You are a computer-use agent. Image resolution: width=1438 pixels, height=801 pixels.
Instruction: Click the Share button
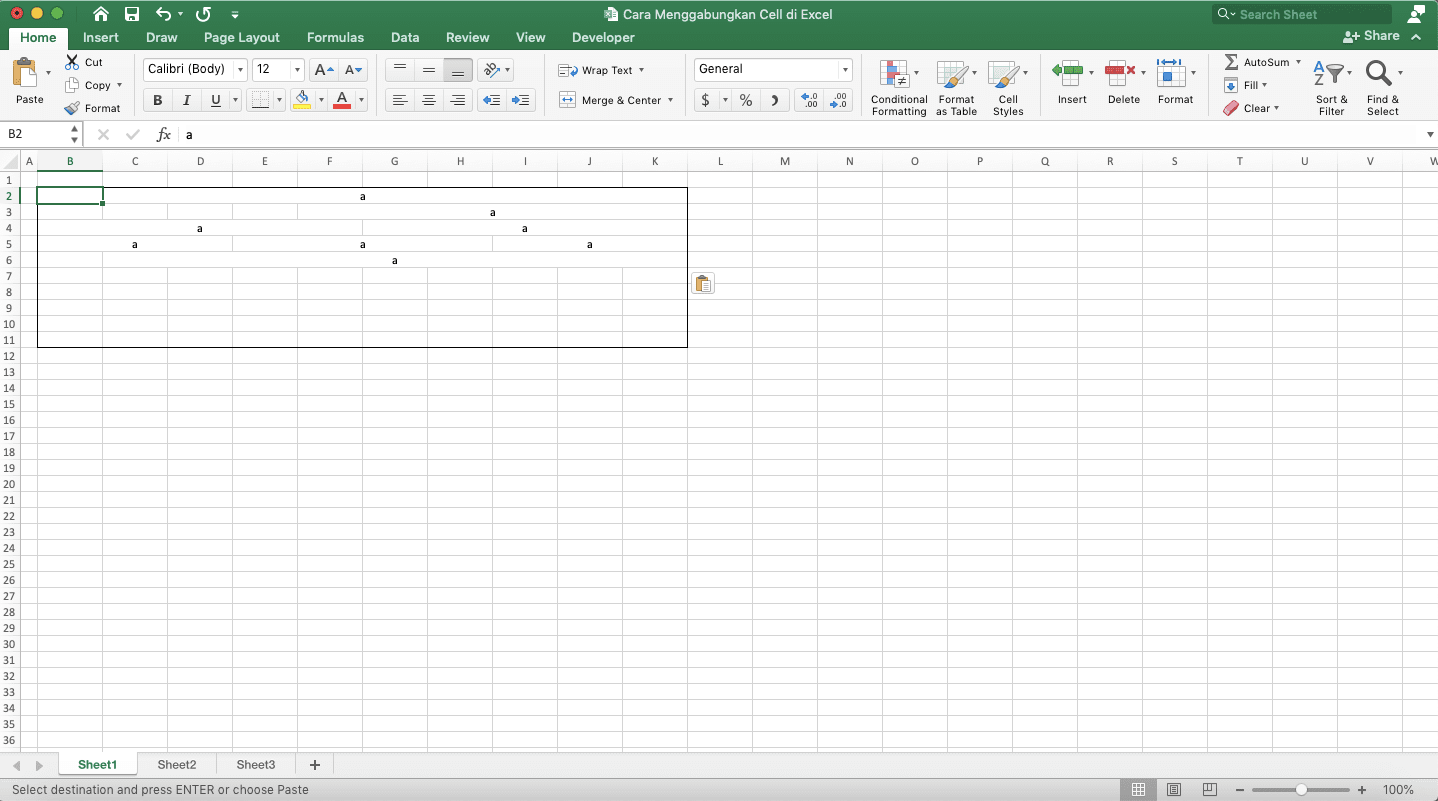coord(1372,36)
